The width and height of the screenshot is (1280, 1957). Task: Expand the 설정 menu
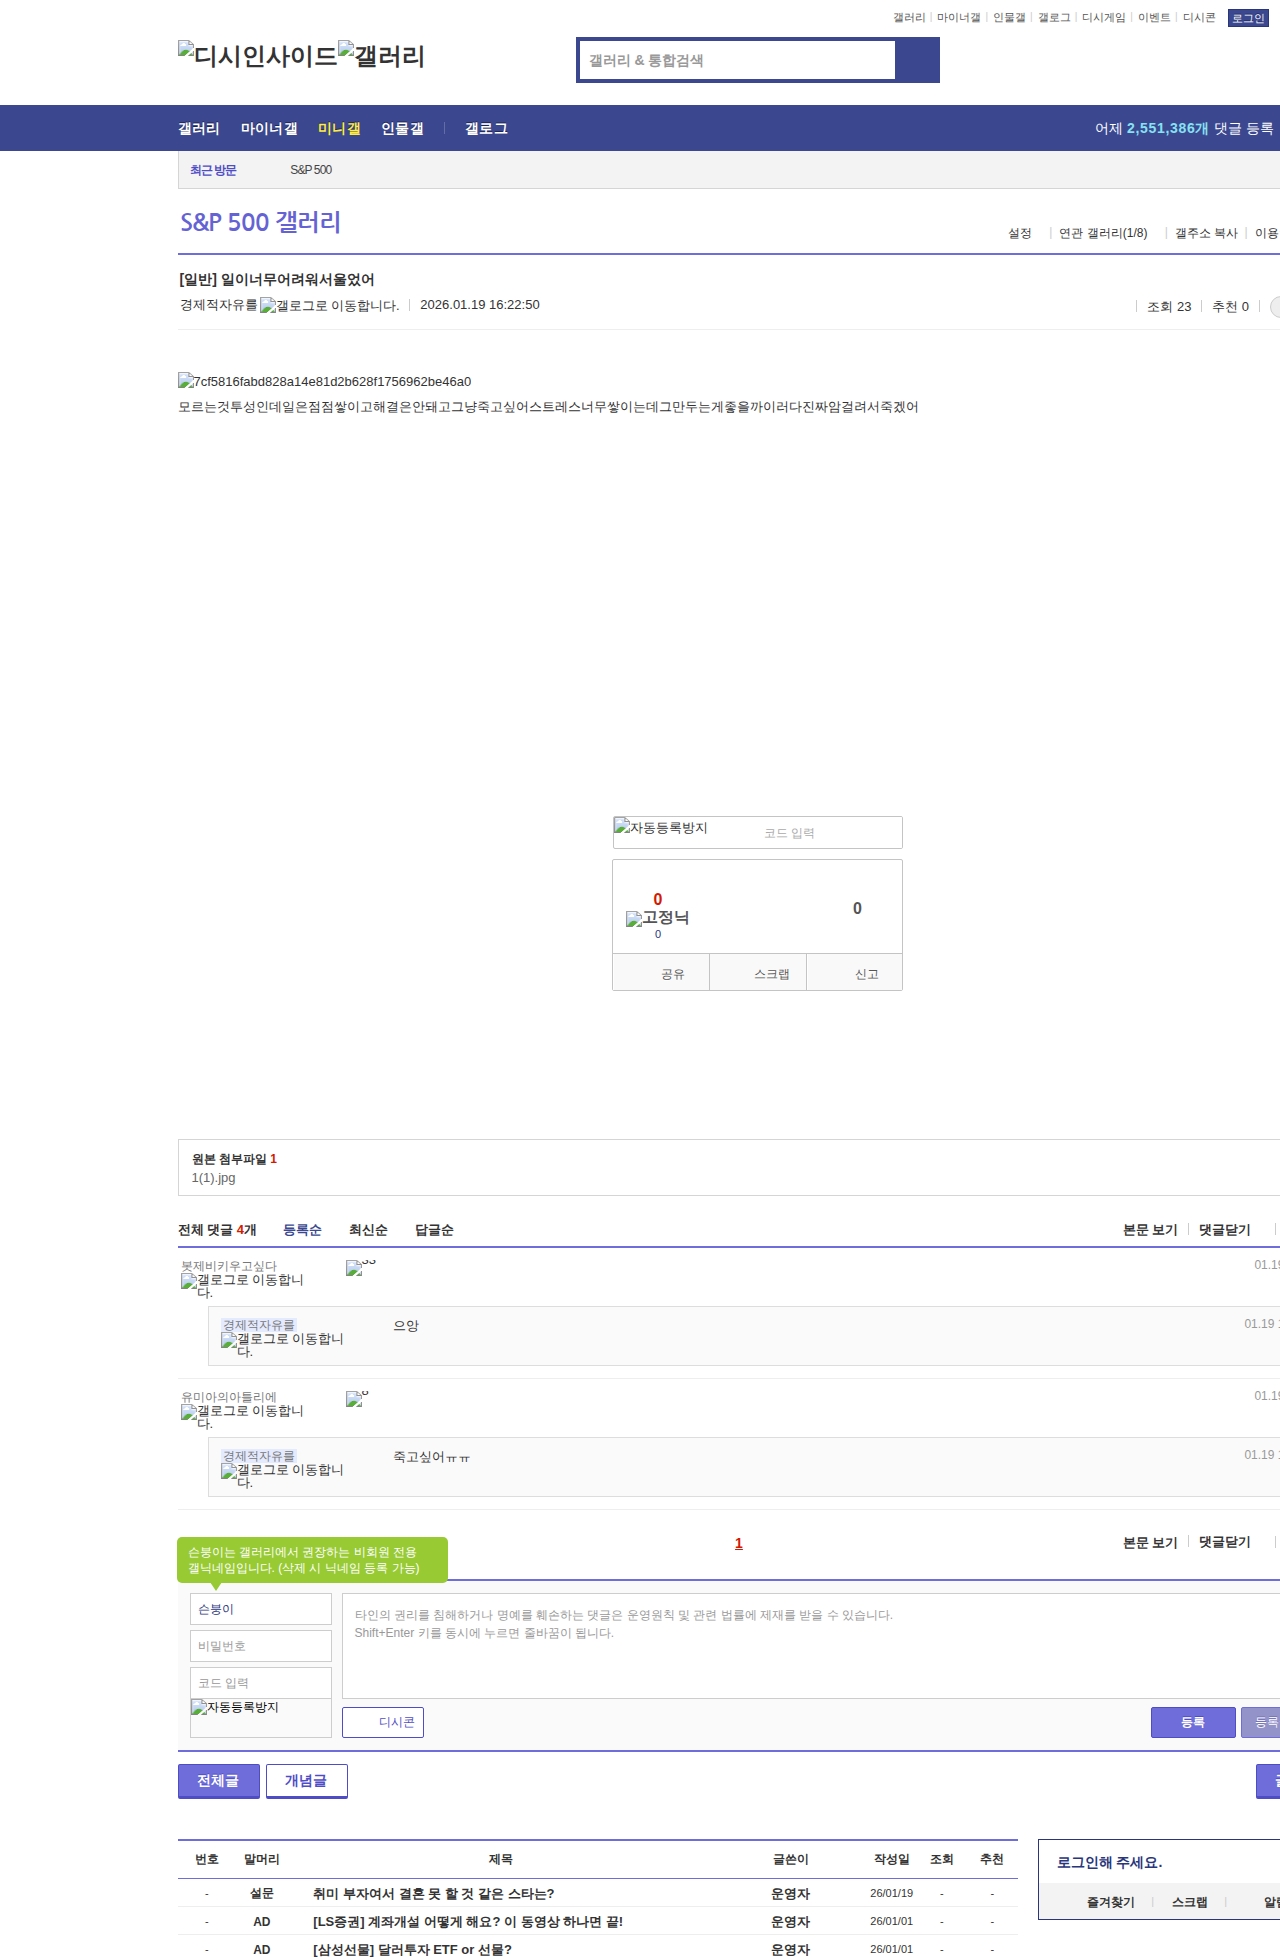point(1020,233)
